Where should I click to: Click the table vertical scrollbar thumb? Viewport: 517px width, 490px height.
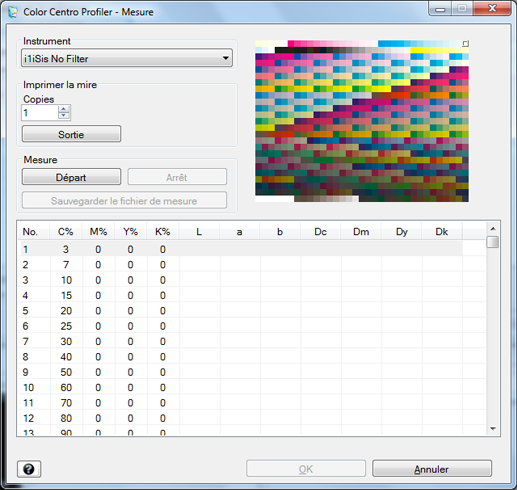[493, 242]
